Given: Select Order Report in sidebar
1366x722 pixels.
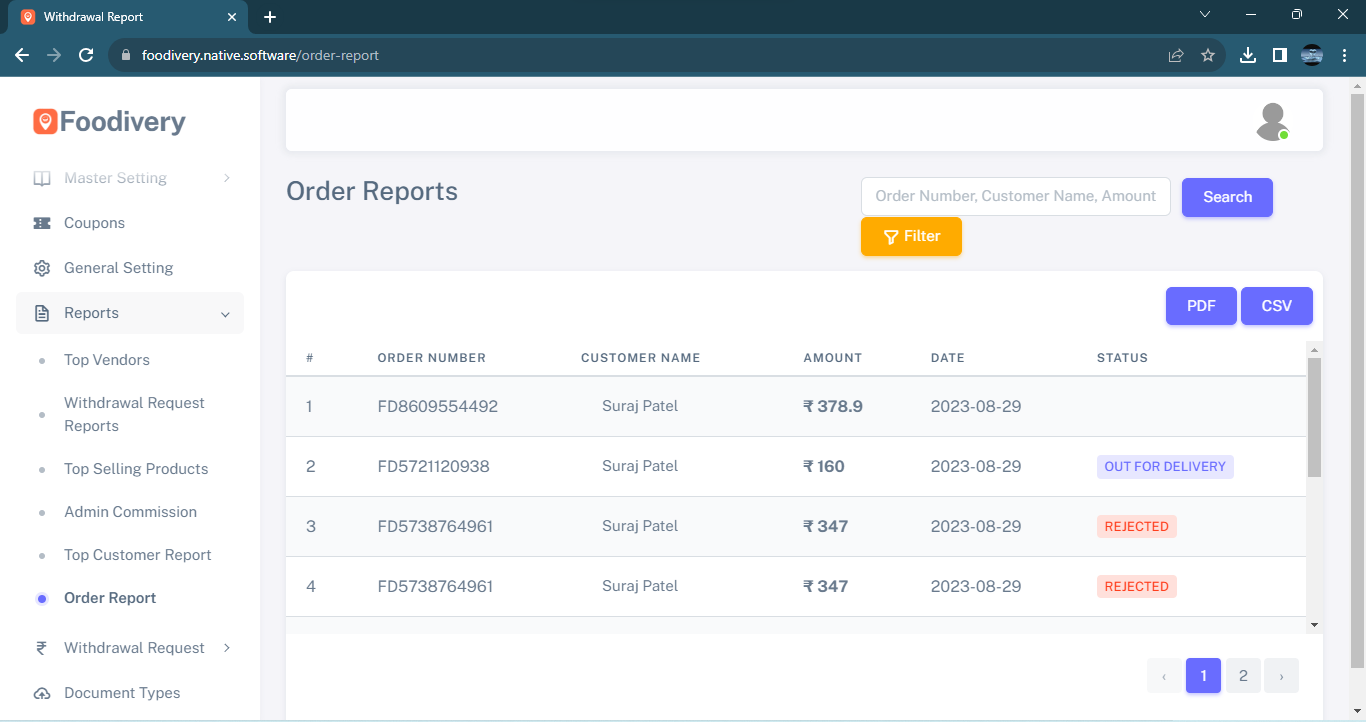Looking at the screenshot, I should (110, 598).
